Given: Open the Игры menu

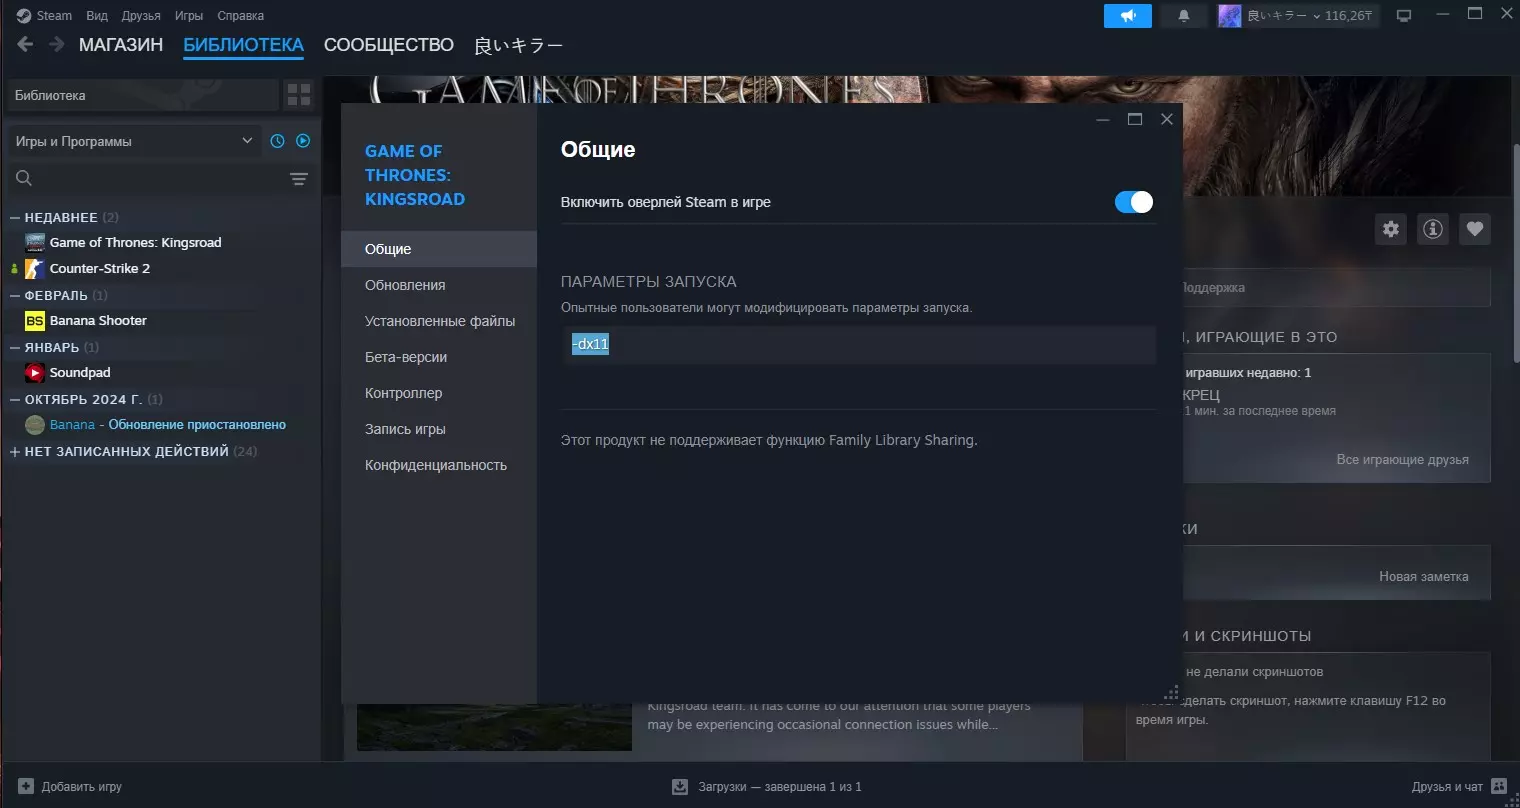Looking at the screenshot, I should point(189,15).
